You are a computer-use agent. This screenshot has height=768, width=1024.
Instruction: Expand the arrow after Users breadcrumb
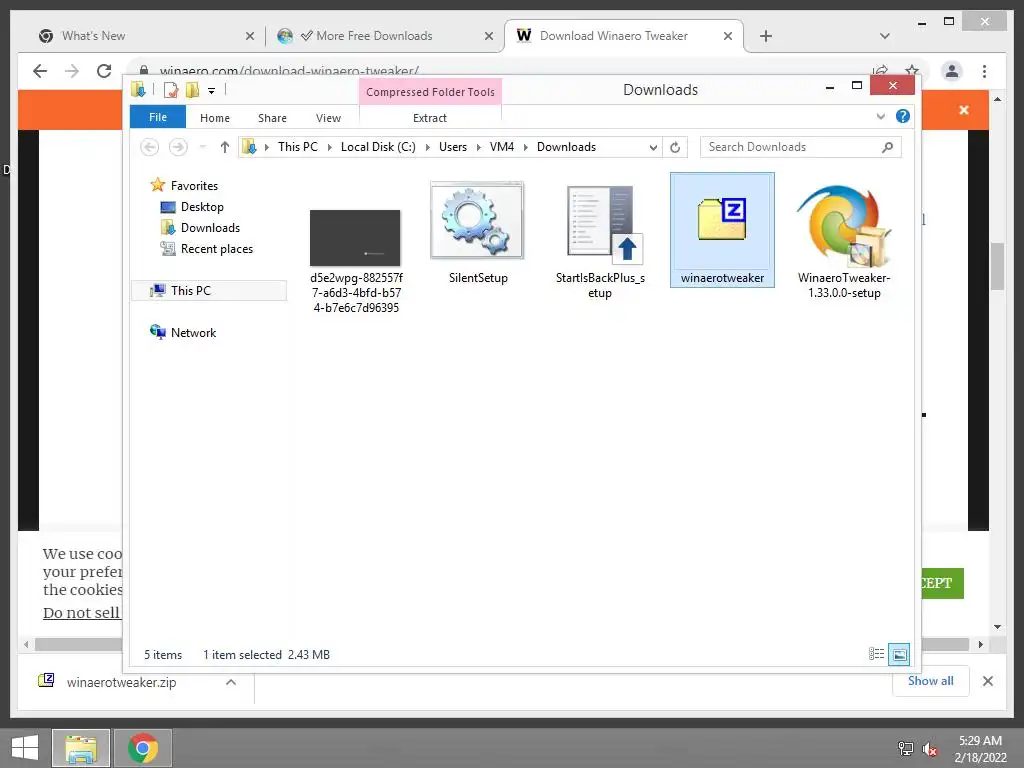479,147
